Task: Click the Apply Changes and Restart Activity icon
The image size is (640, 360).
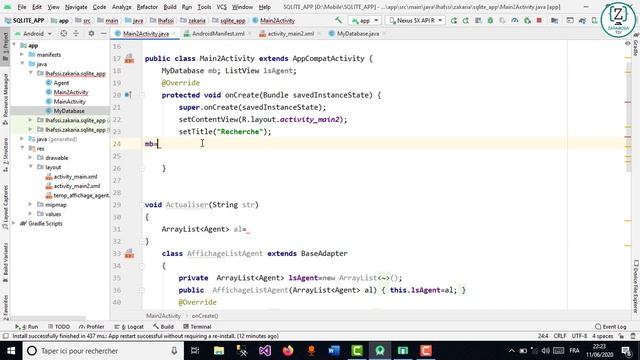Action: click(x=466, y=20)
